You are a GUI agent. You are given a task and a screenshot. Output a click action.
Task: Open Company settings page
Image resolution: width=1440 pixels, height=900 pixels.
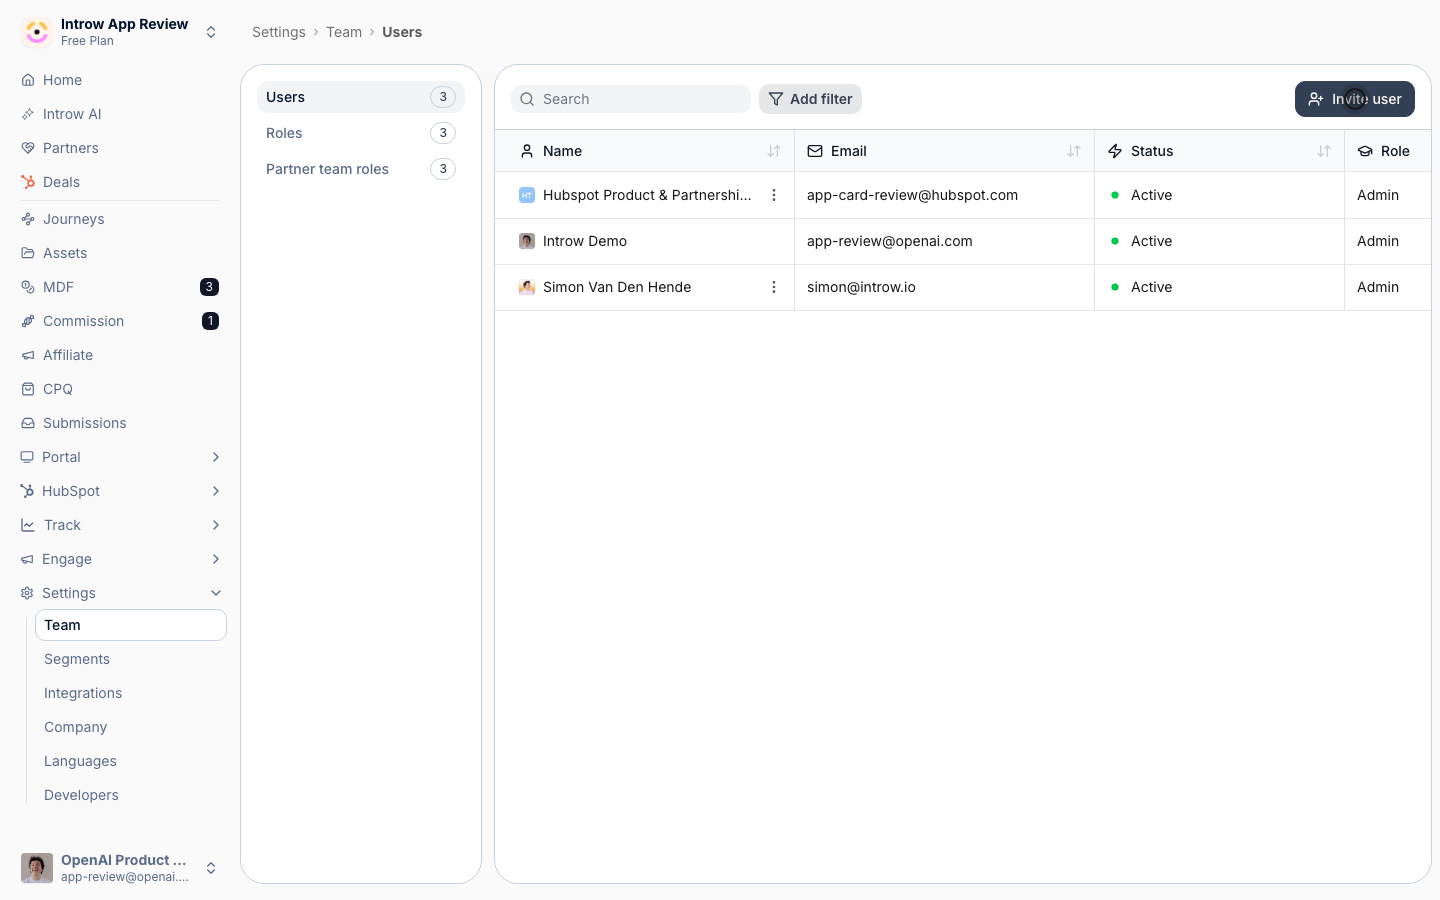click(131, 727)
